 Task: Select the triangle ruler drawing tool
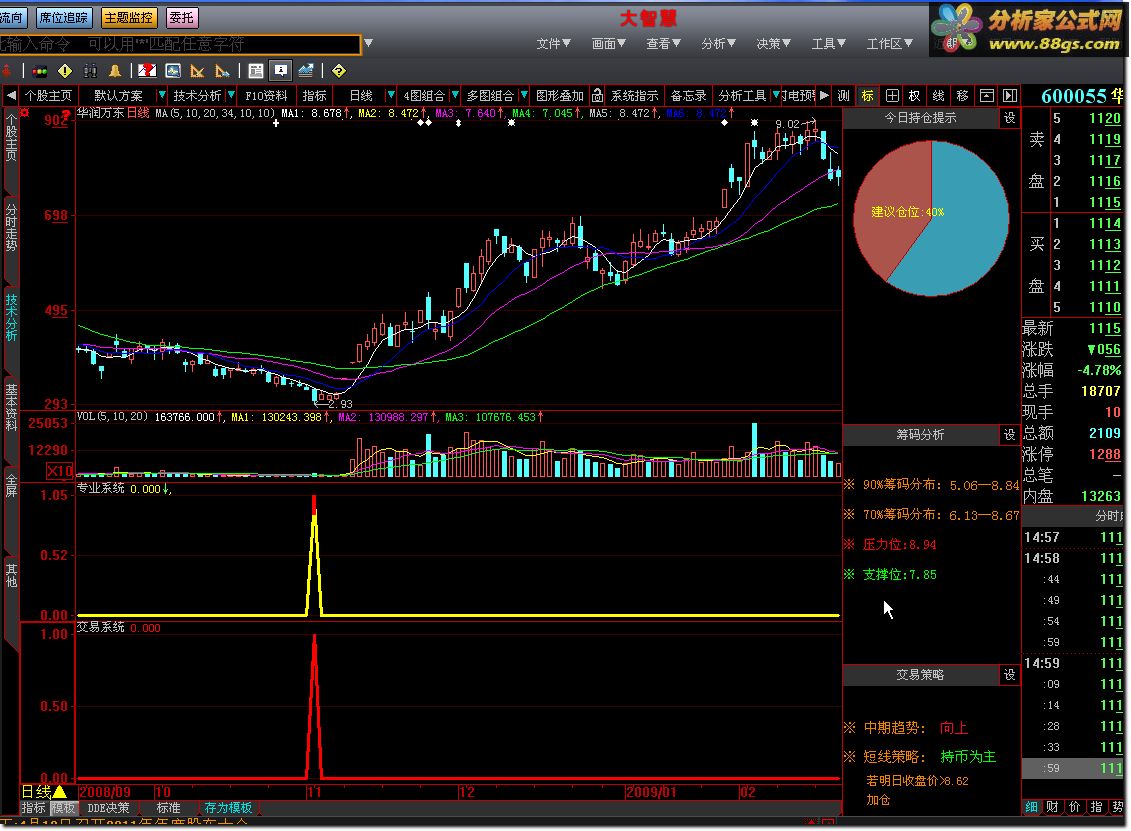pyautogui.click(x=197, y=71)
